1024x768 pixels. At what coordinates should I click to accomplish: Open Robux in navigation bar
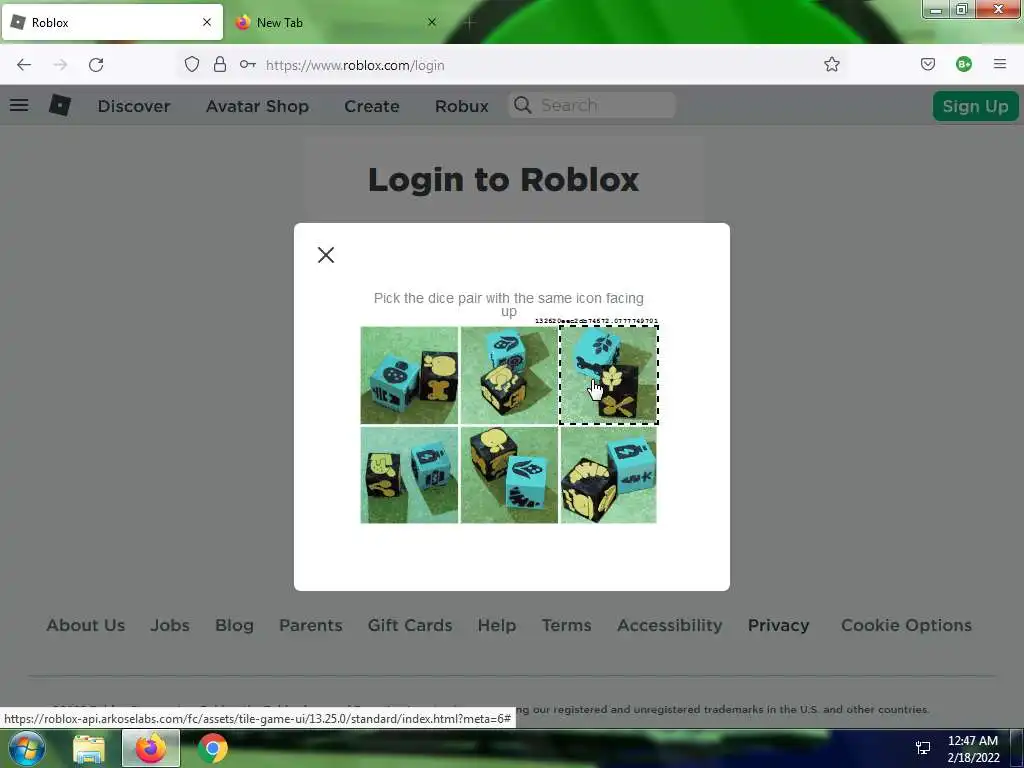pyautogui.click(x=462, y=106)
